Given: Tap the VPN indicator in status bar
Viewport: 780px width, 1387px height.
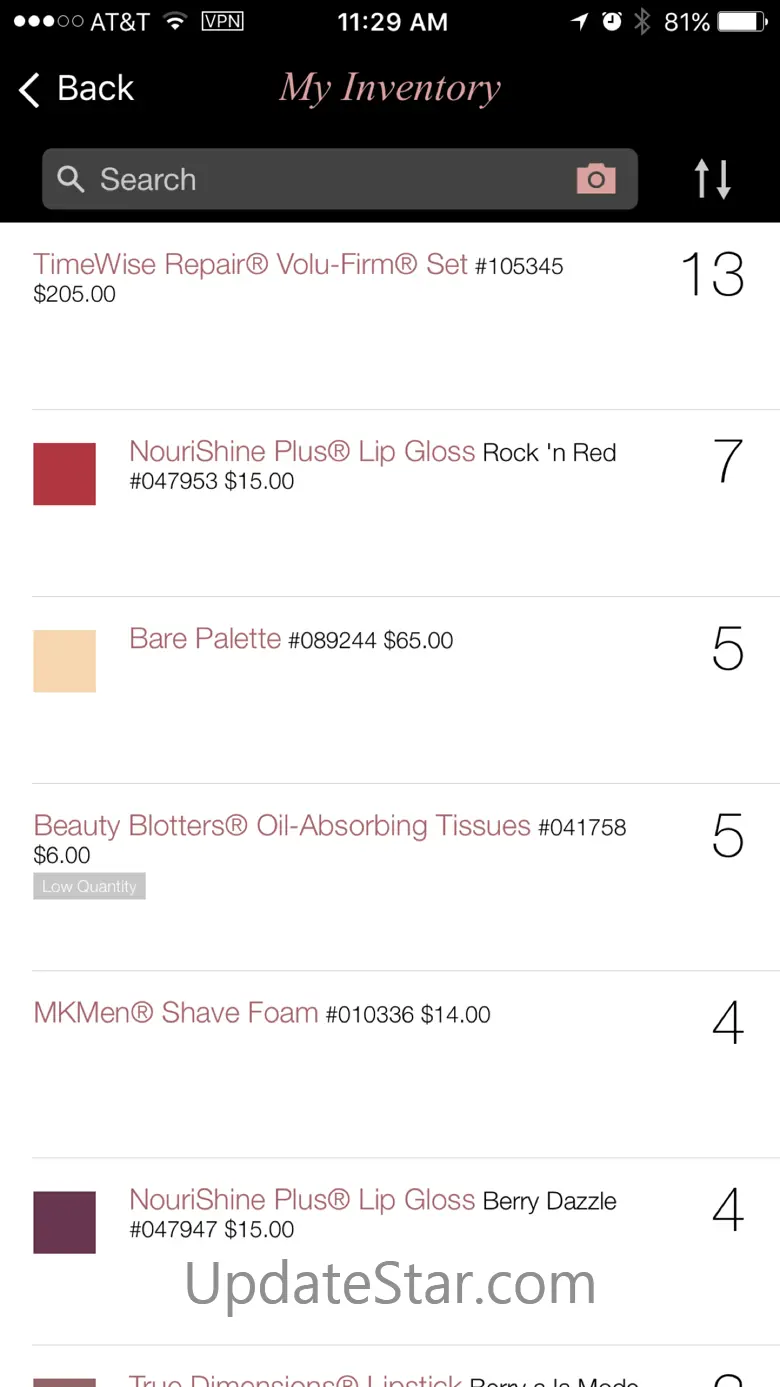Looking at the screenshot, I should (x=222, y=22).
